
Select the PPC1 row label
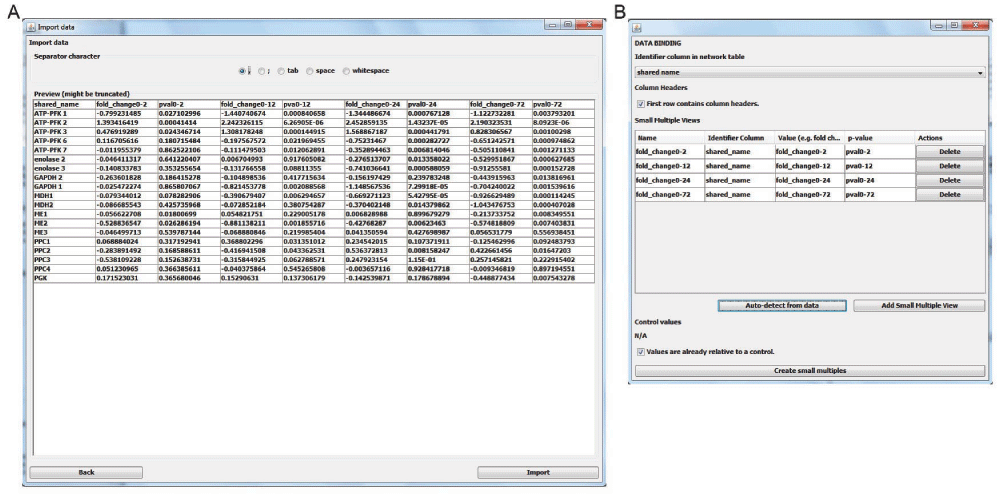(x=64, y=242)
